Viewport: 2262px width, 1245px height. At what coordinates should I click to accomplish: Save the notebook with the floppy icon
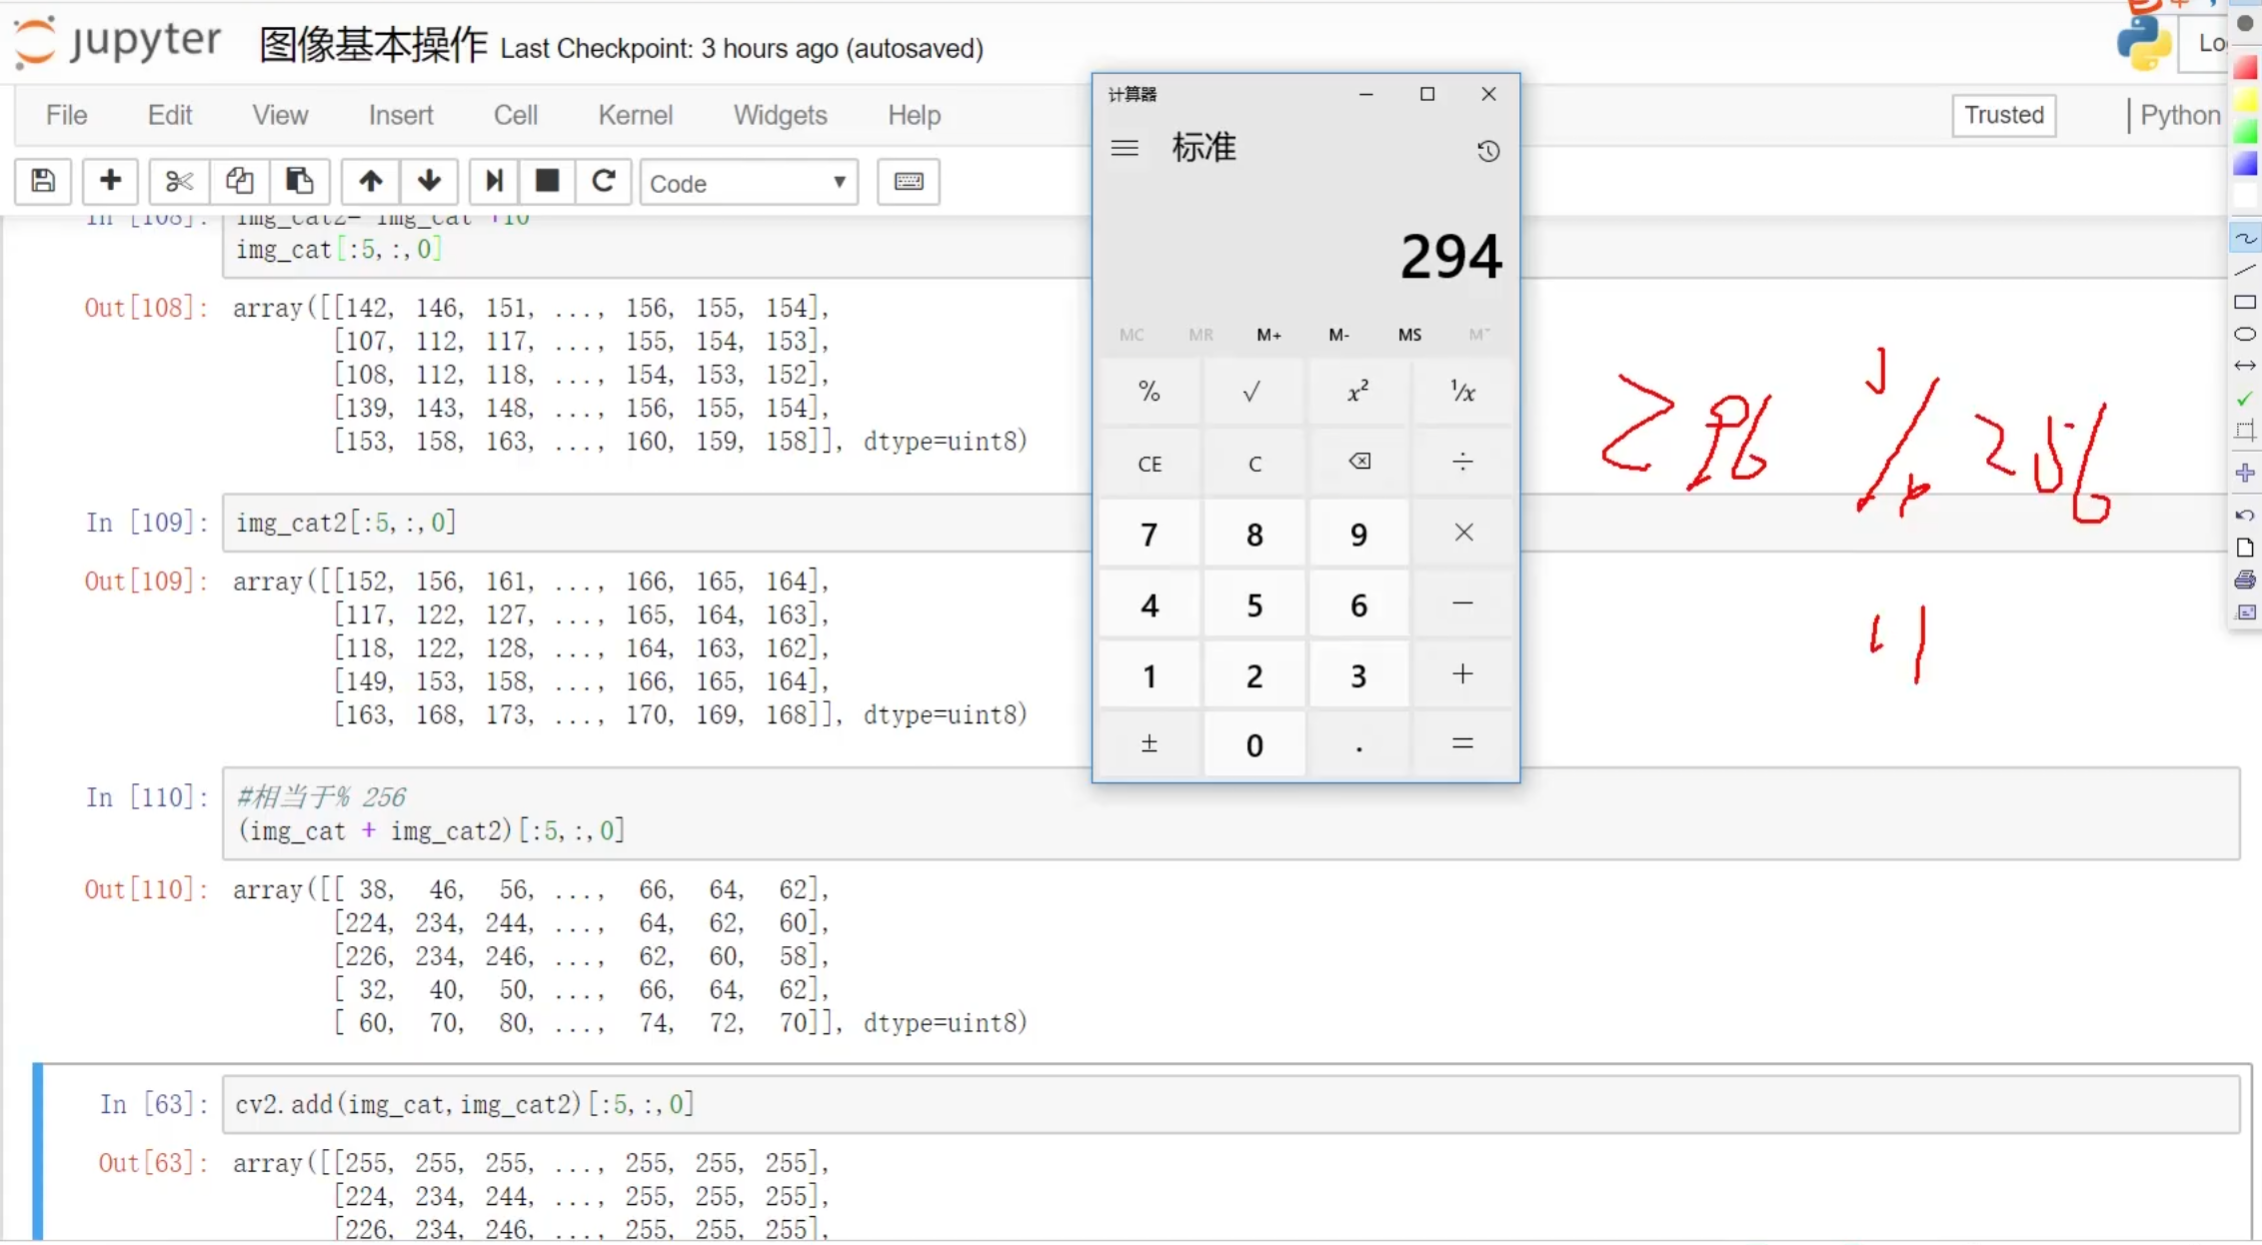click(43, 181)
